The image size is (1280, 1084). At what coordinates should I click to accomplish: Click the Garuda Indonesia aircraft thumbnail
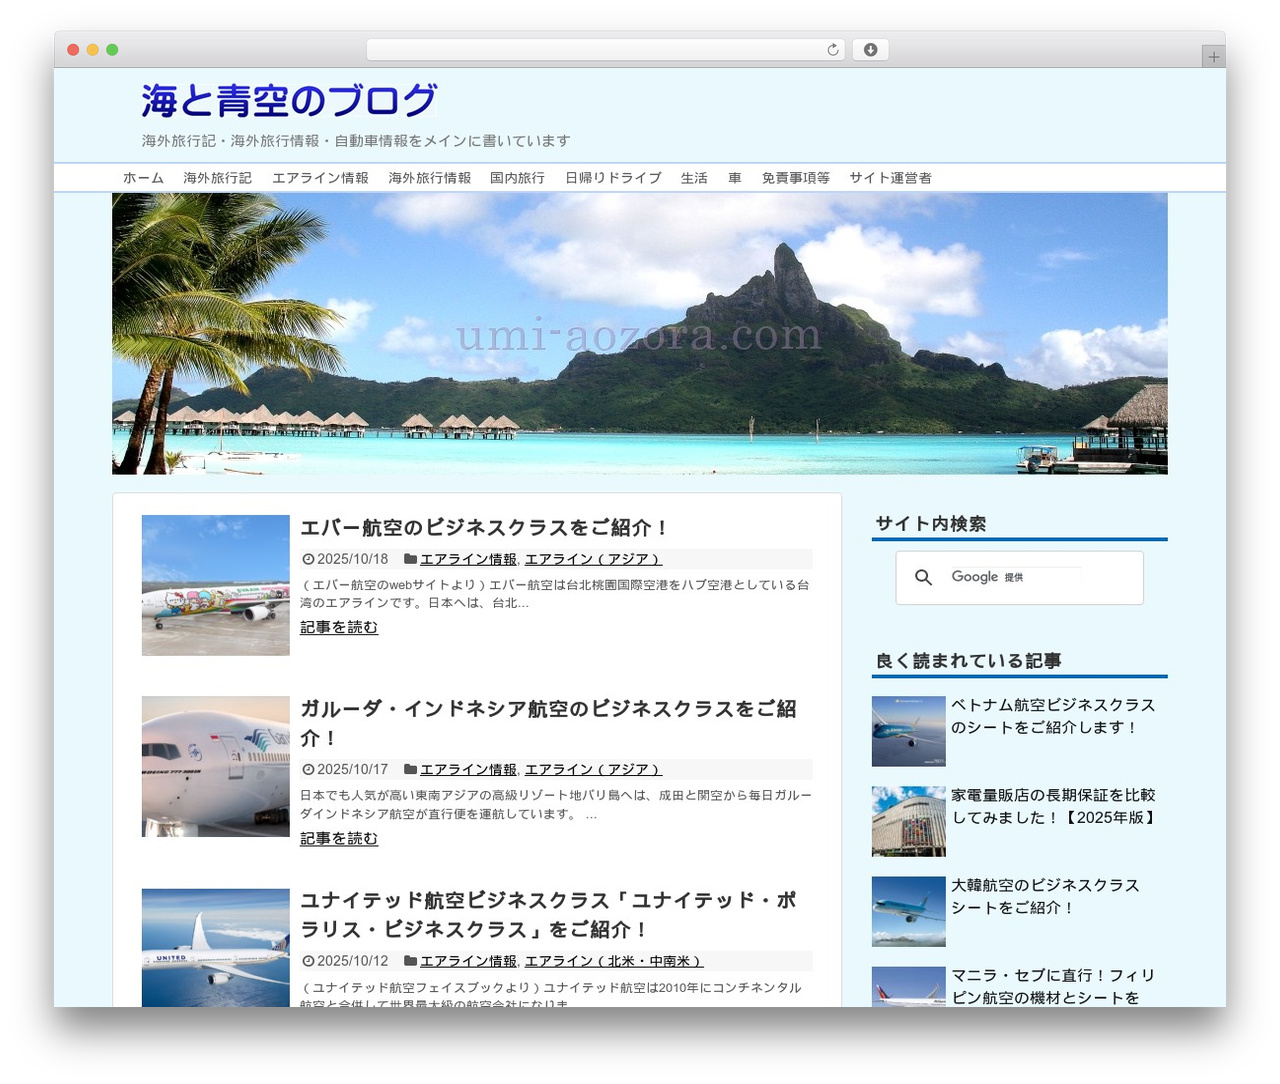215,767
